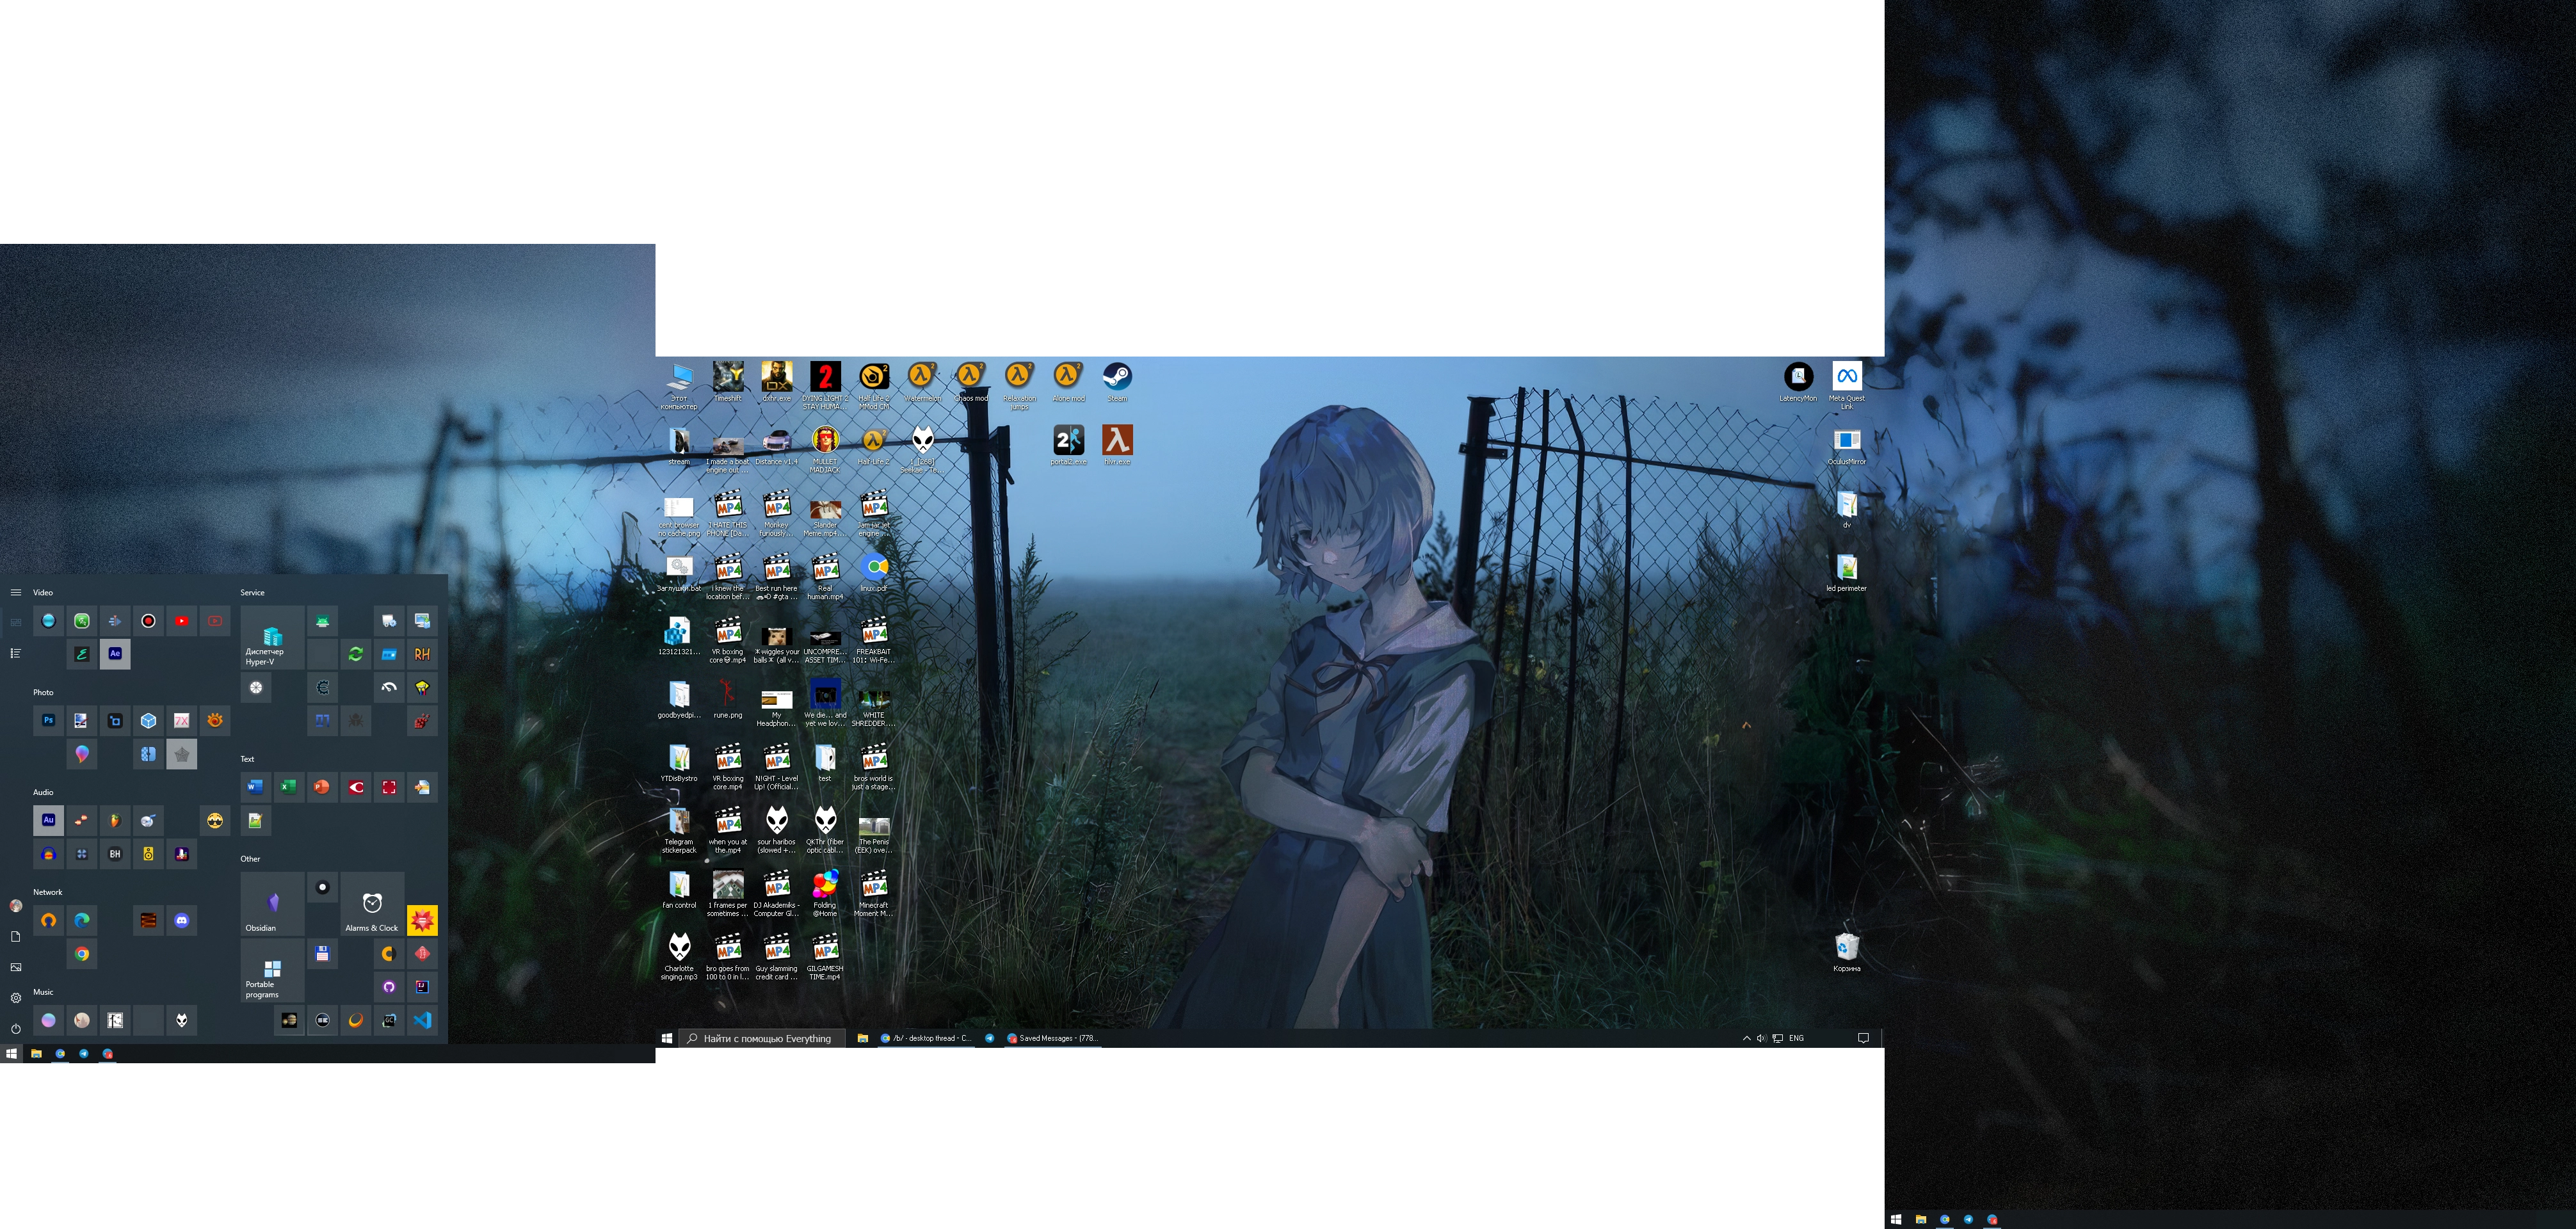Image resolution: width=2576 pixels, height=1229 pixels.
Task: Select Watermelon Half-Life mod shortcut
Action: pos(922,382)
